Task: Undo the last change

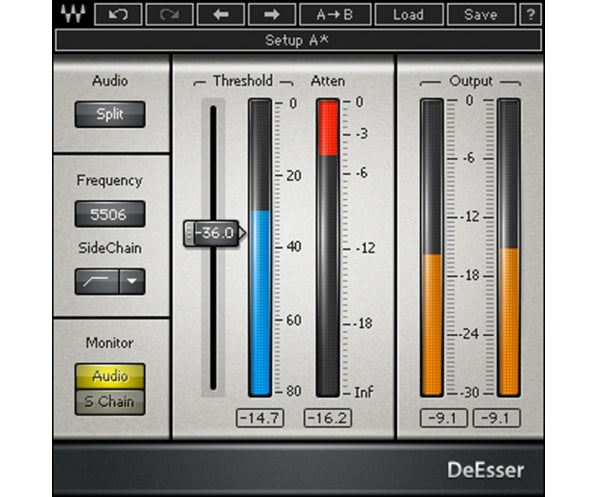Action: pos(118,14)
